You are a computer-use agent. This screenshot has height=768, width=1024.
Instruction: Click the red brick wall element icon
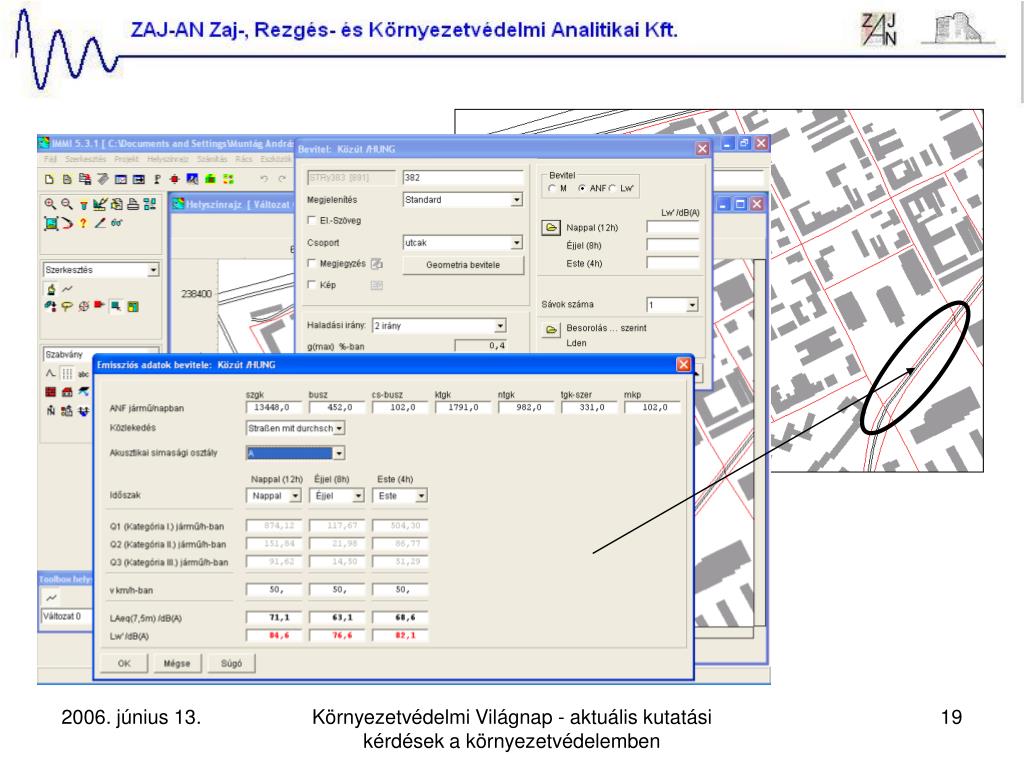(51, 392)
